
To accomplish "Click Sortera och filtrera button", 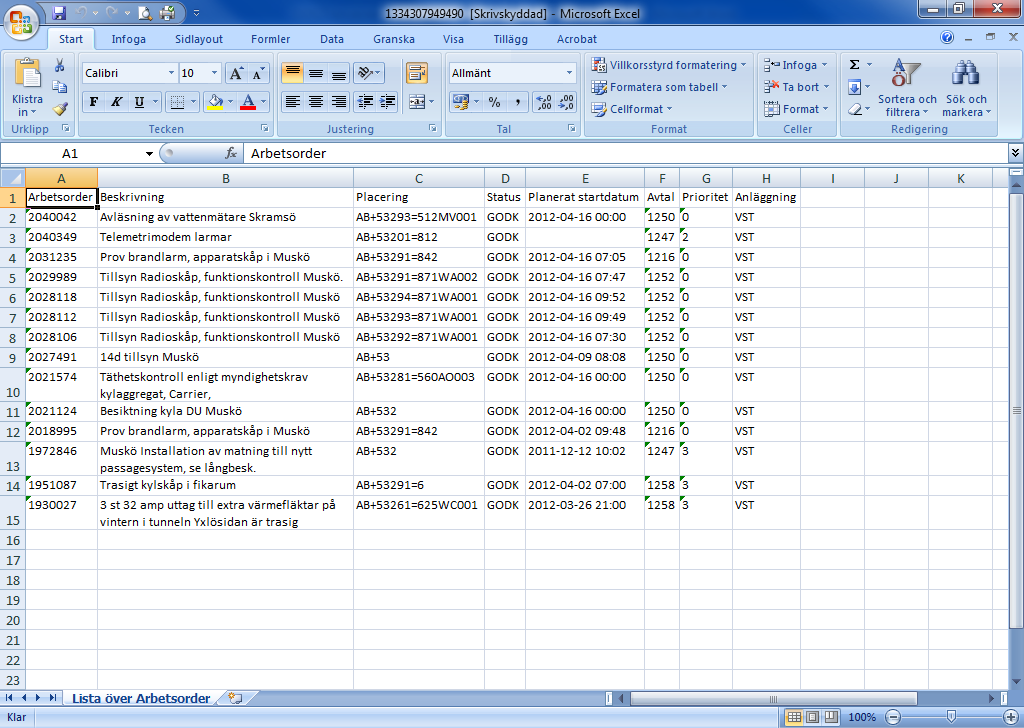I will coord(906,87).
